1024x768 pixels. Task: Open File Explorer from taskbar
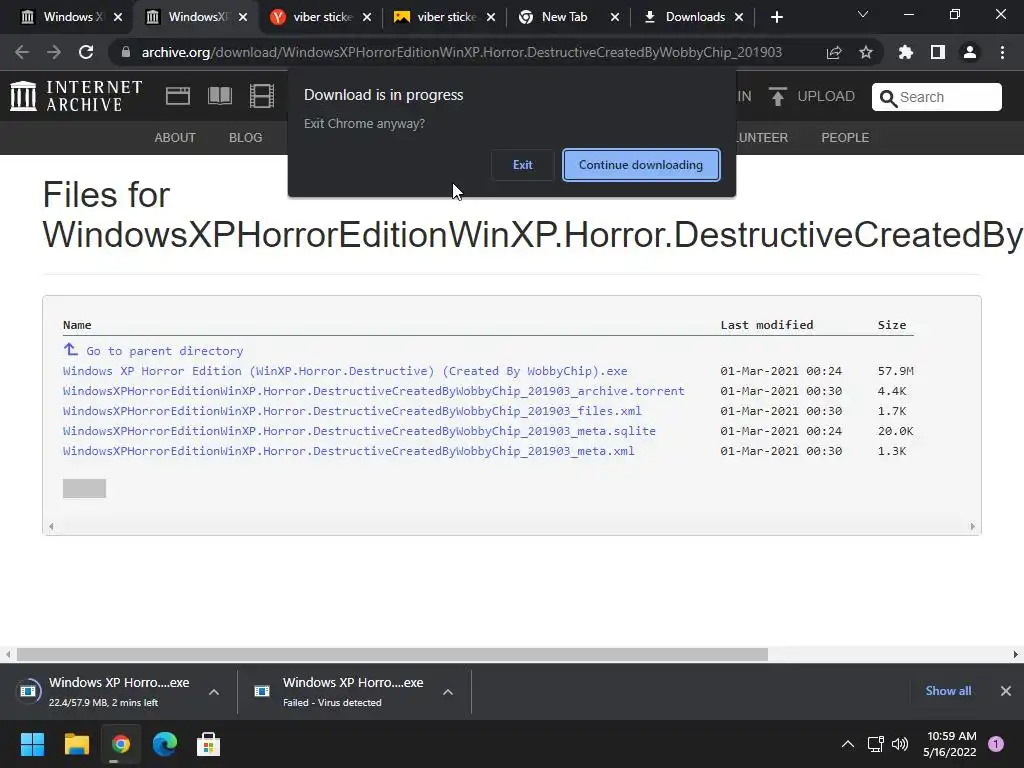76,744
